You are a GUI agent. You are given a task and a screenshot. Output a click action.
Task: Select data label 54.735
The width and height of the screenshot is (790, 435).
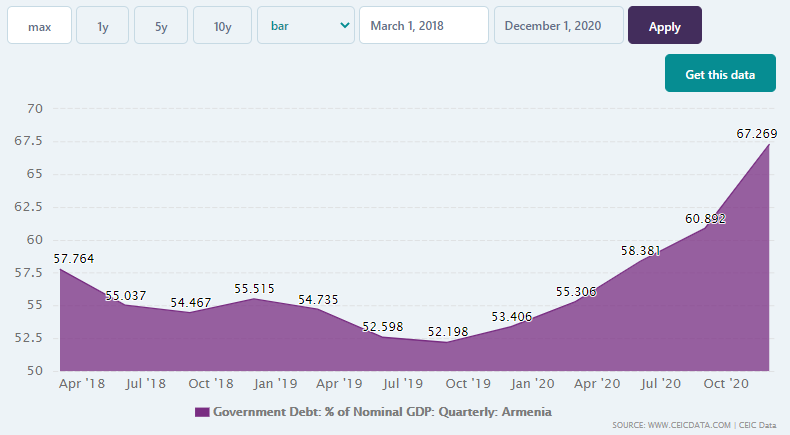[x=318, y=299]
